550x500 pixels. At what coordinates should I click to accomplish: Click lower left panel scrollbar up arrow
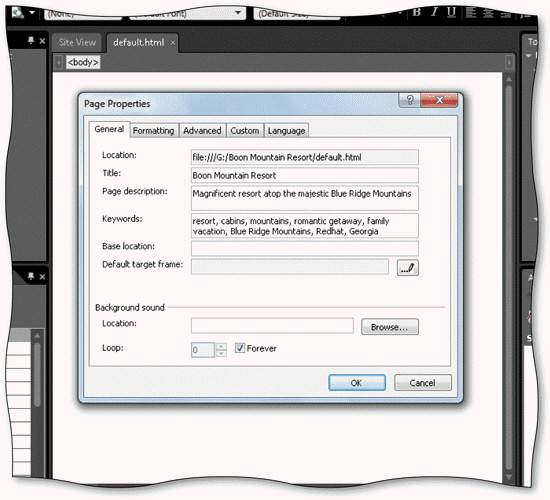pos(37,336)
